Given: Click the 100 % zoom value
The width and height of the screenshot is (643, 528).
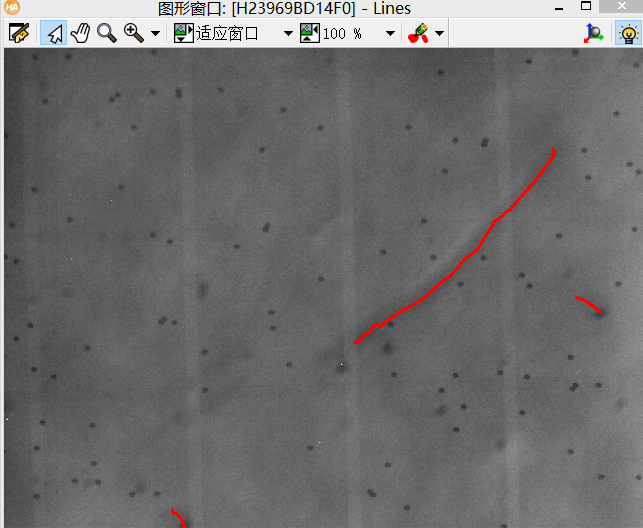Looking at the screenshot, I should (342, 33).
